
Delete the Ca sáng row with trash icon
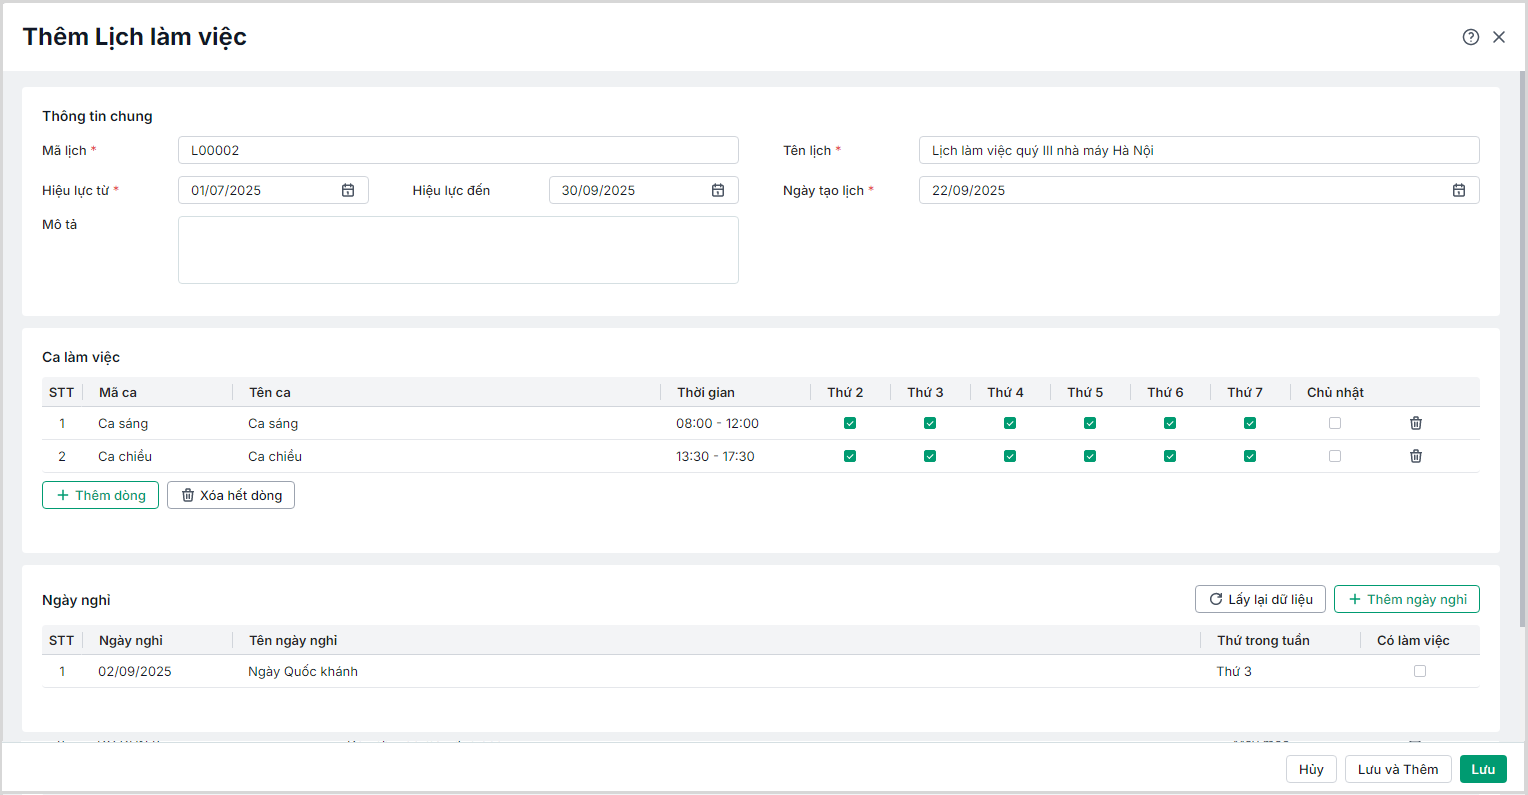1416,423
